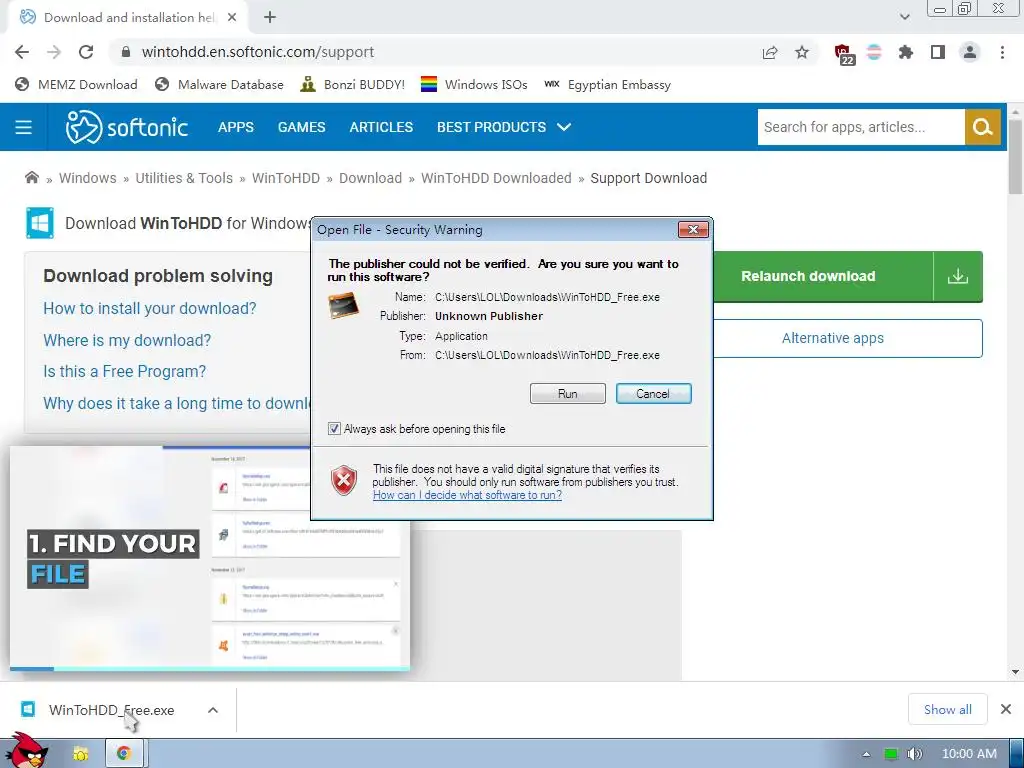The width and height of the screenshot is (1024, 768).
Task: Open the GAMES navigation item
Action: 301,127
